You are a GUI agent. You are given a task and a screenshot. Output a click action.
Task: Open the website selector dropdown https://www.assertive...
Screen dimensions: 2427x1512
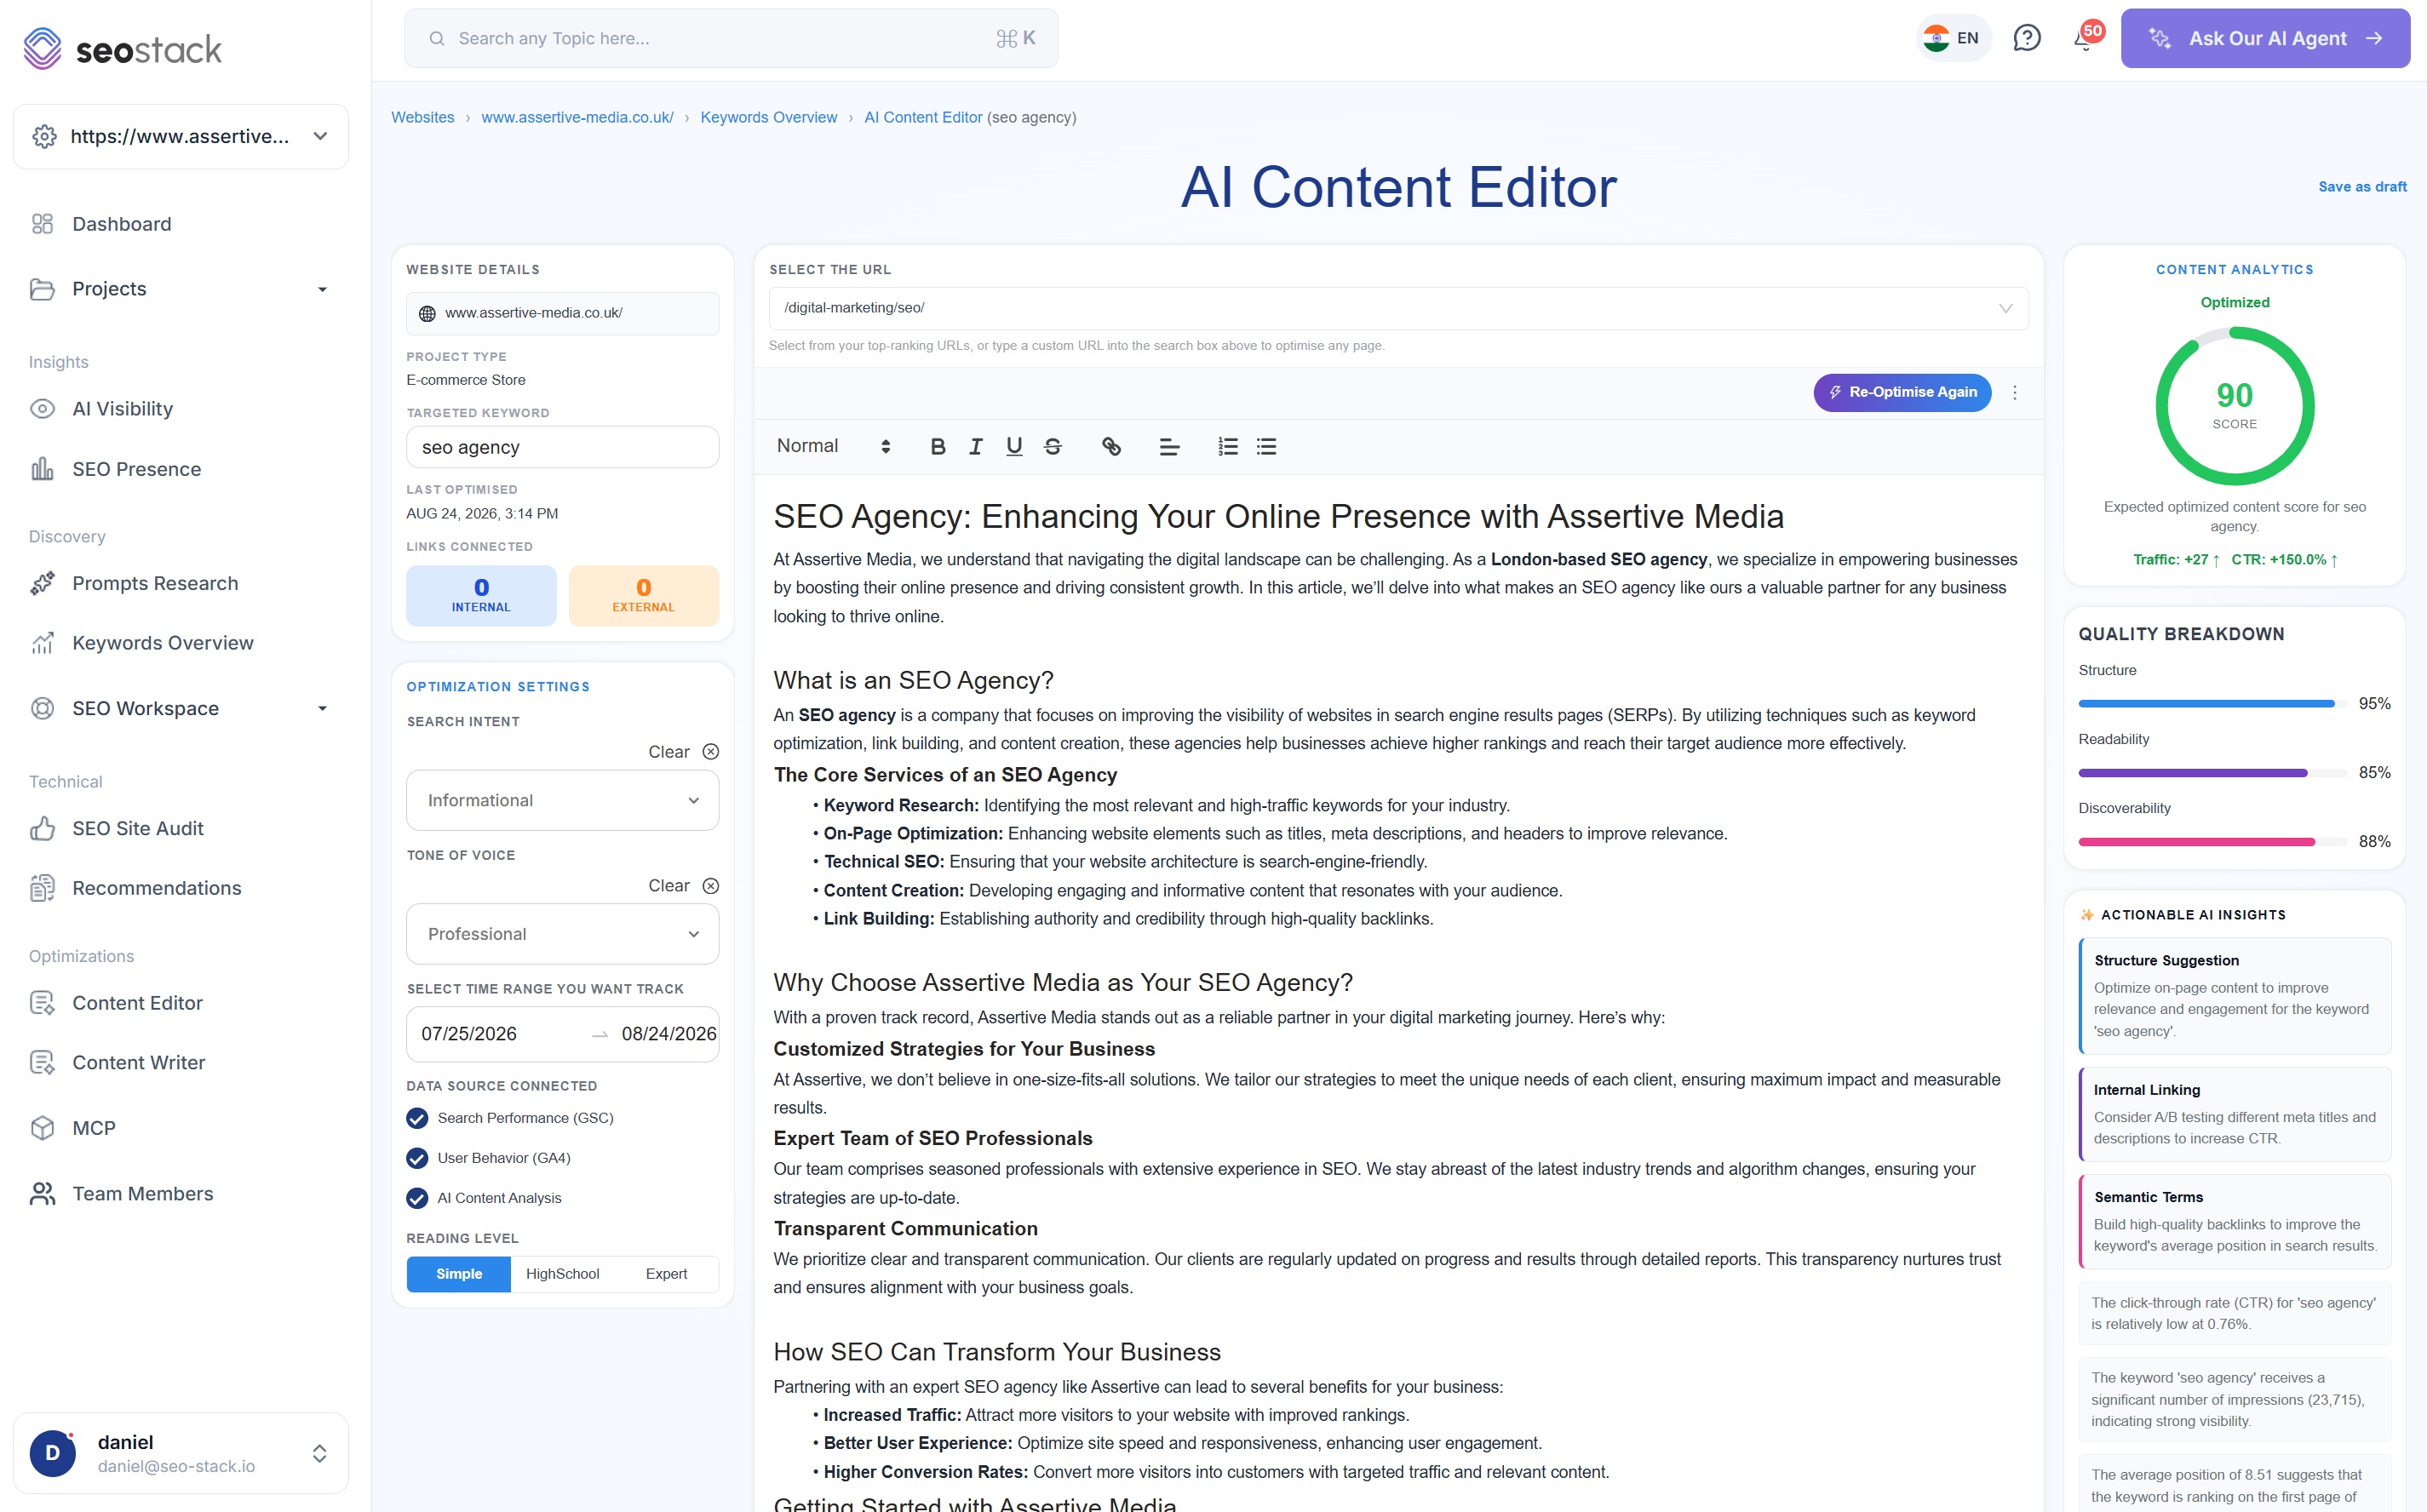[181, 136]
